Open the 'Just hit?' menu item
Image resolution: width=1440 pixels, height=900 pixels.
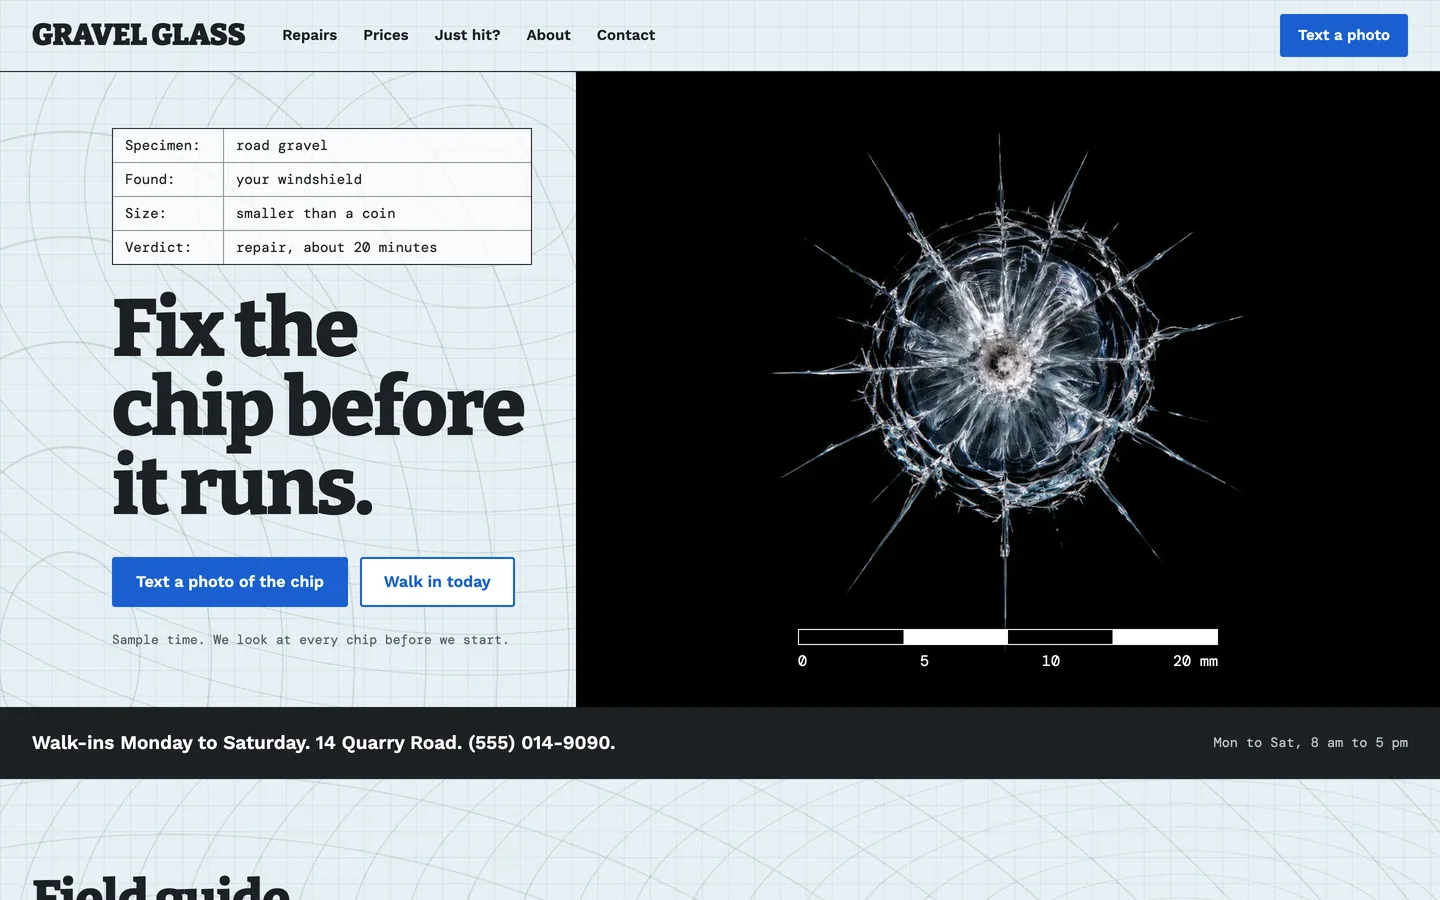coord(467,35)
